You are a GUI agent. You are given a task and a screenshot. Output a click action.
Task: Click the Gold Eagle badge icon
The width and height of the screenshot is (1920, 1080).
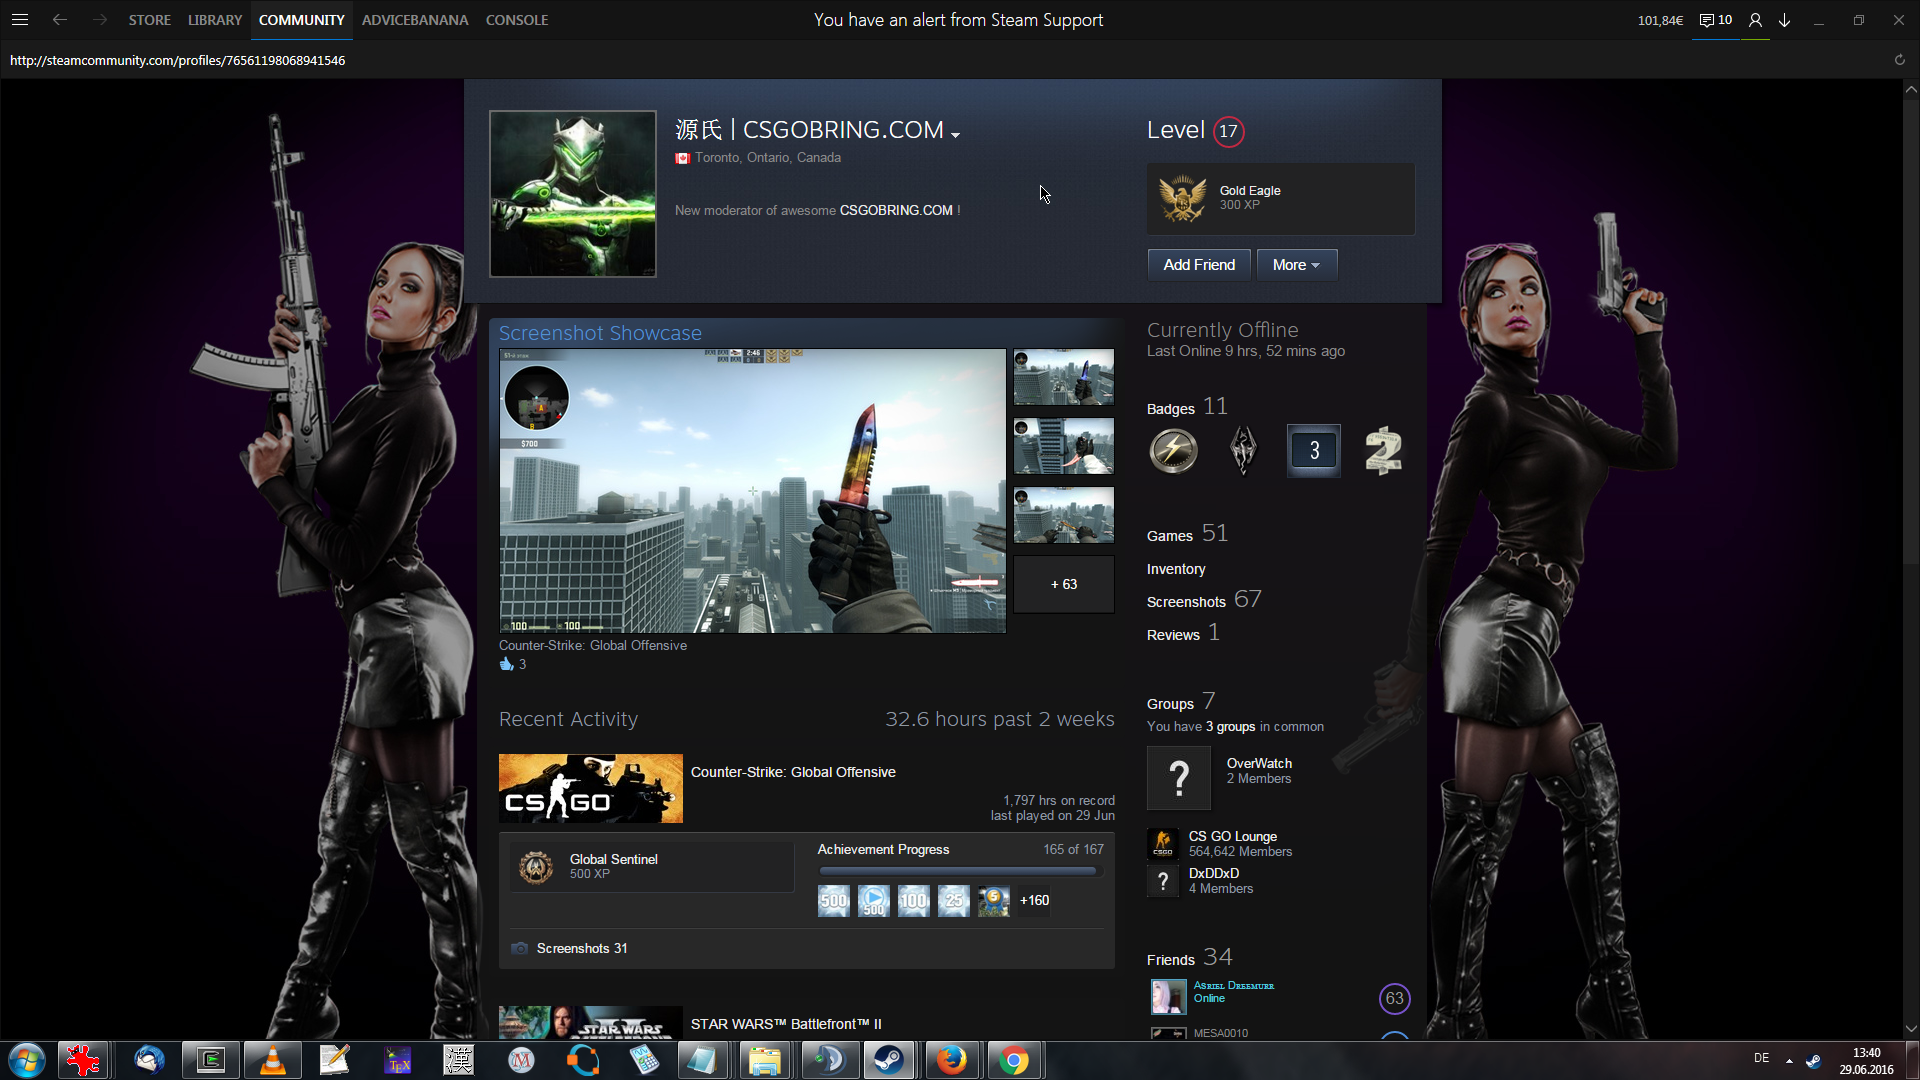point(1182,198)
